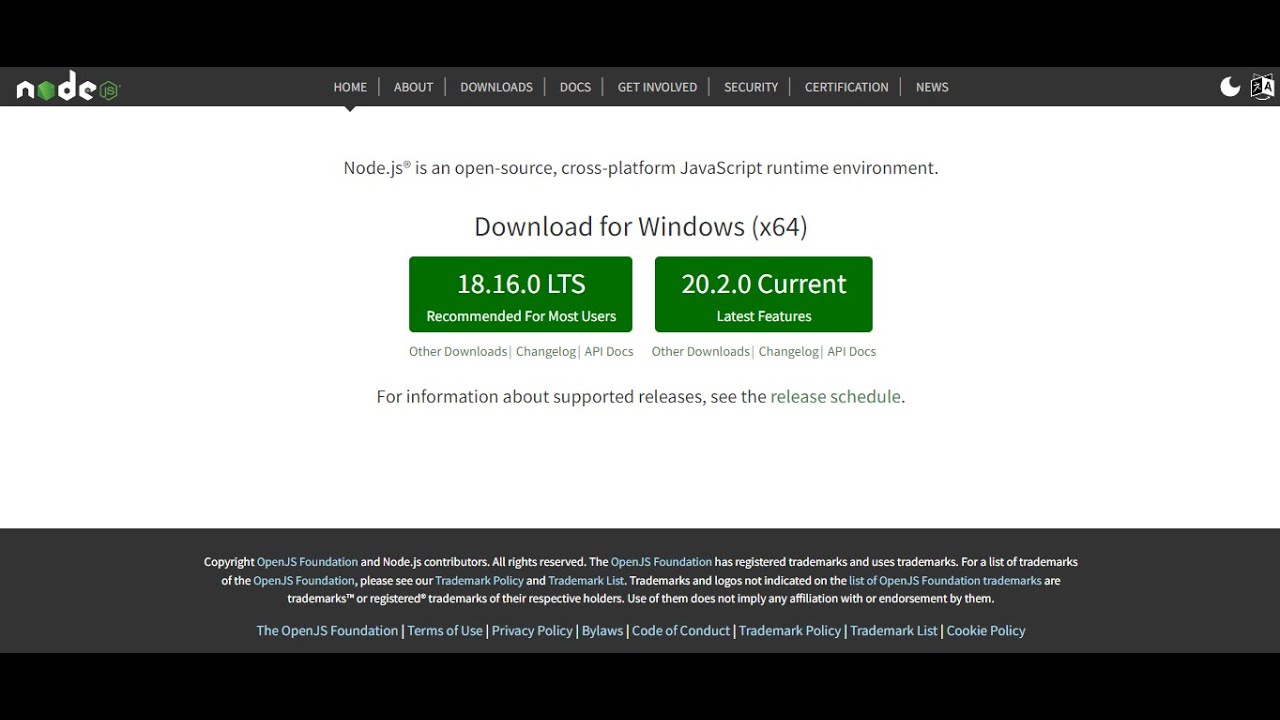Open the SECURITY nav item
Screen dimensions: 1280x720
click(751, 87)
